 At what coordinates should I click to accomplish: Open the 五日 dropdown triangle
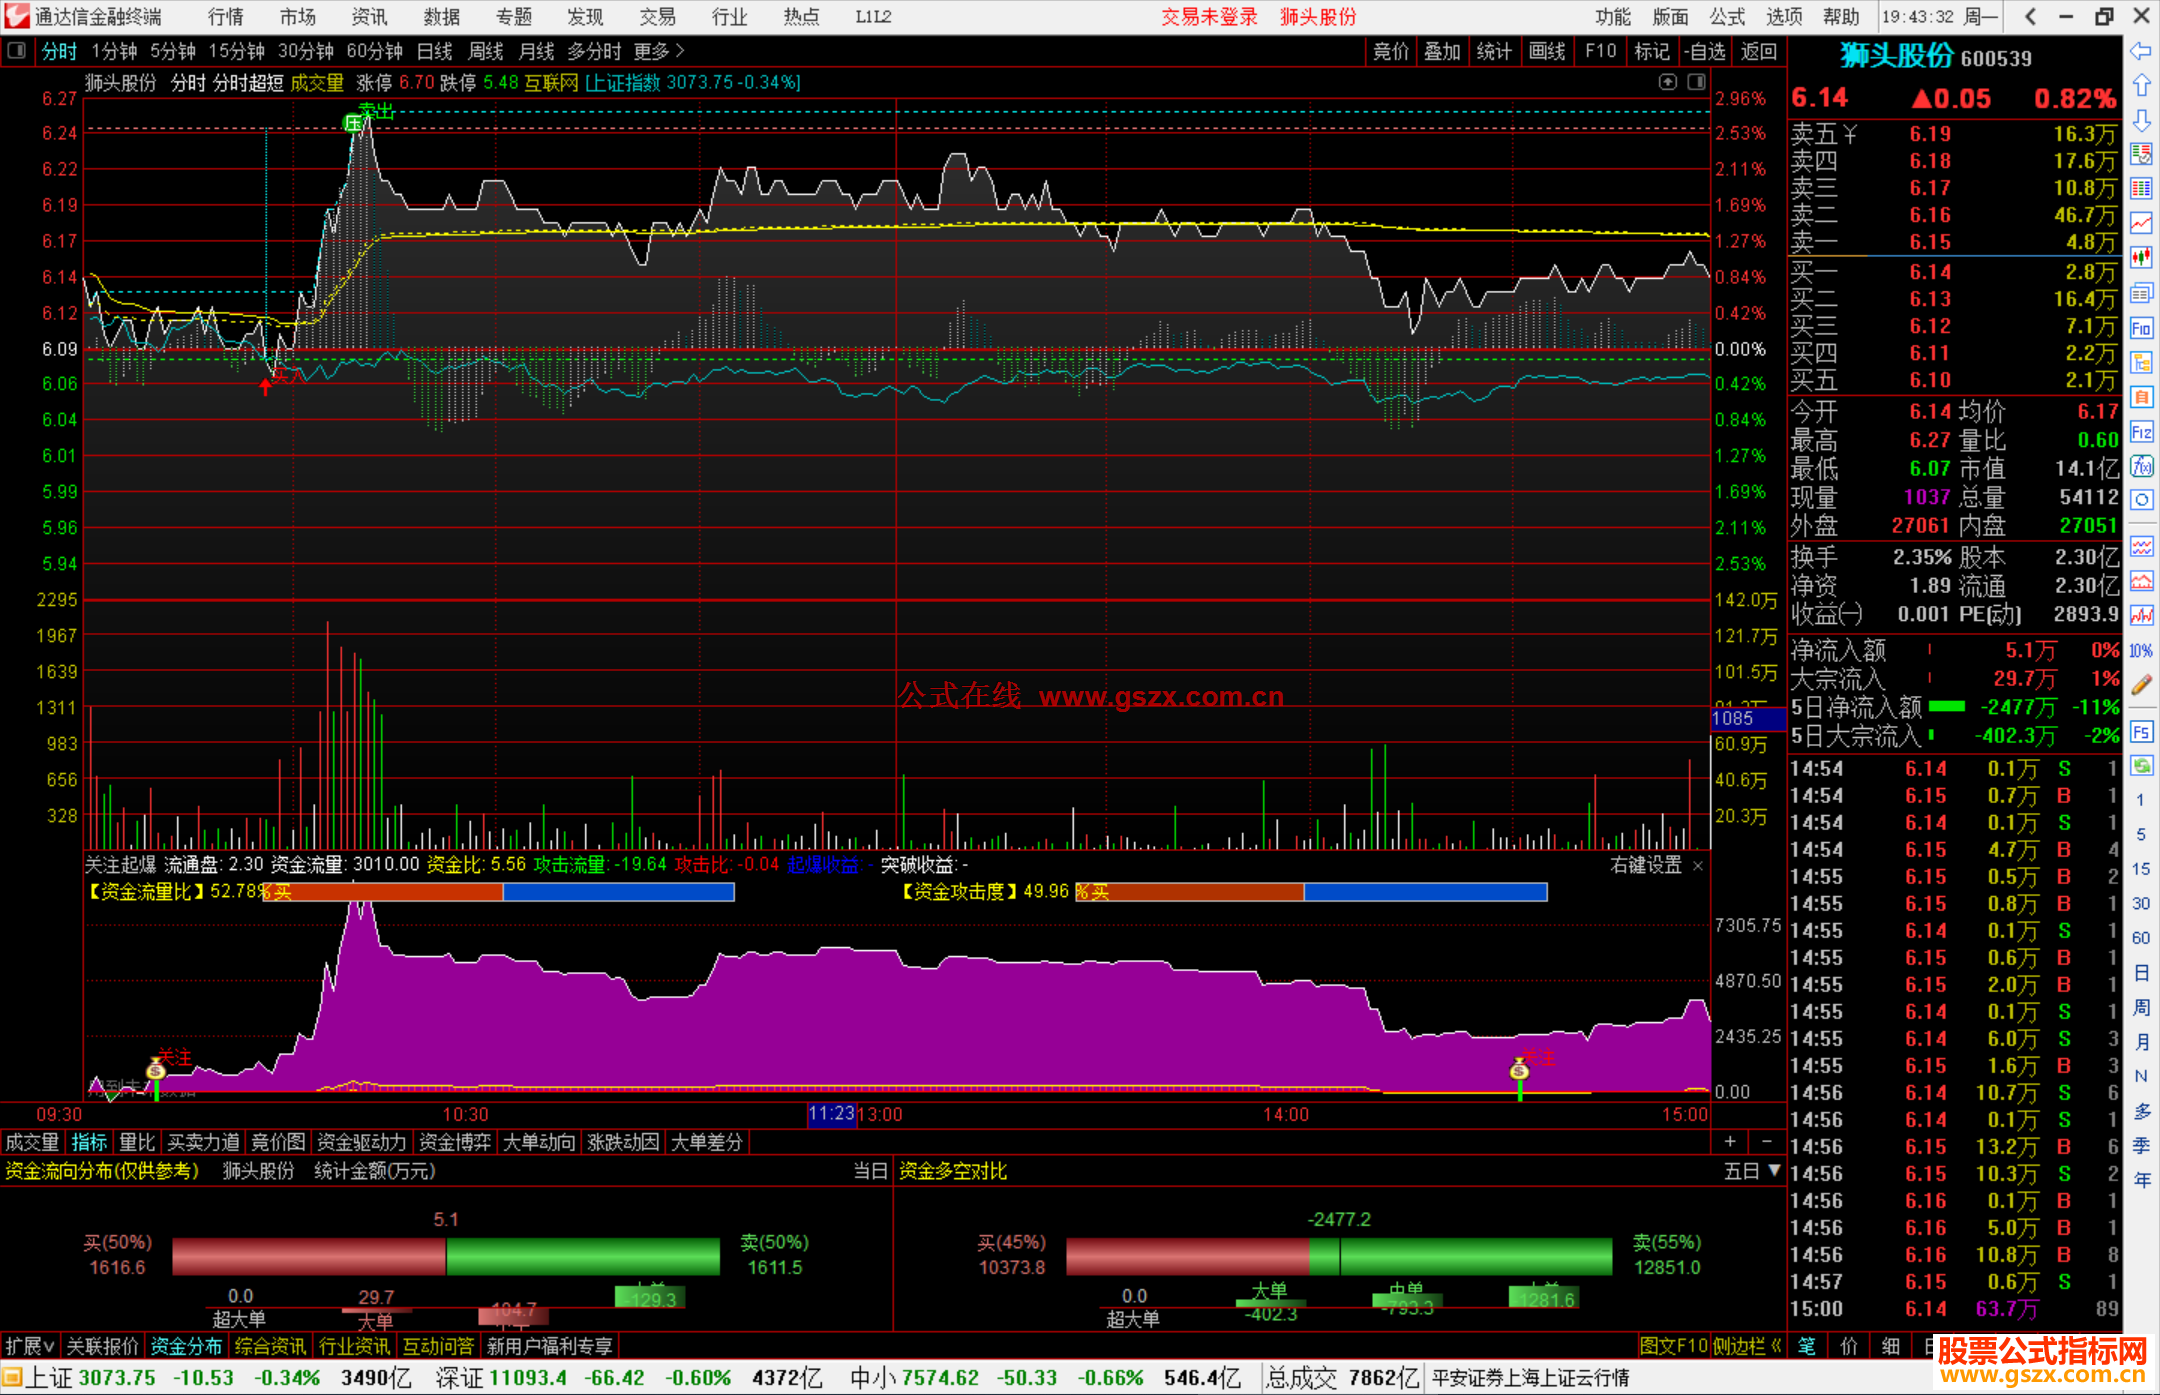pyautogui.click(x=1775, y=1170)
